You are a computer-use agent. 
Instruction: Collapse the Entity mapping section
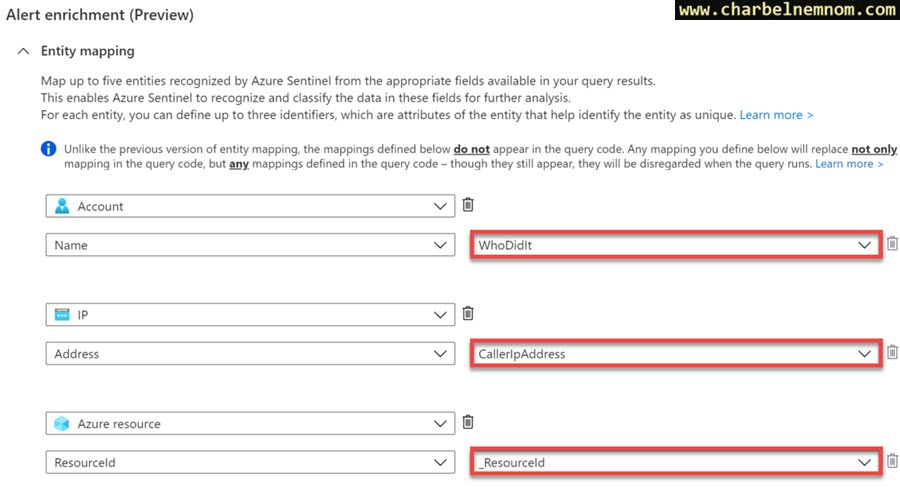(23, 51)
